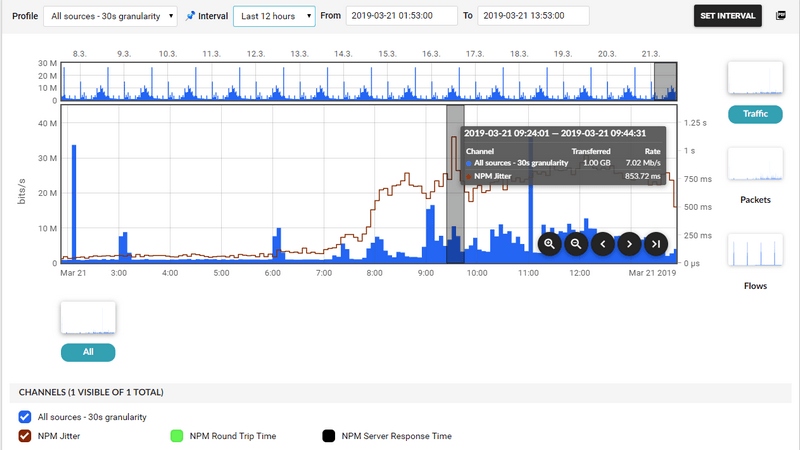The image size is (800, 450).
Task: Go to previous time interval arrow
Action: 602,243
